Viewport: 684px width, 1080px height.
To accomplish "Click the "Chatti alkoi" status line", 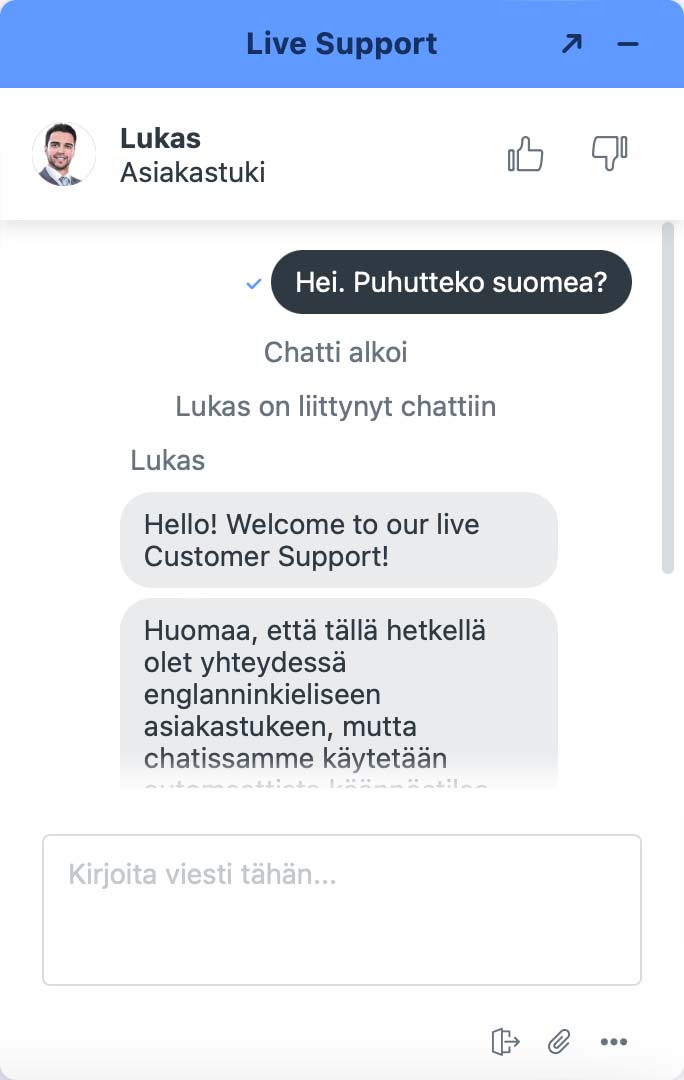I will pyautogui.click(x=335, y=352).
